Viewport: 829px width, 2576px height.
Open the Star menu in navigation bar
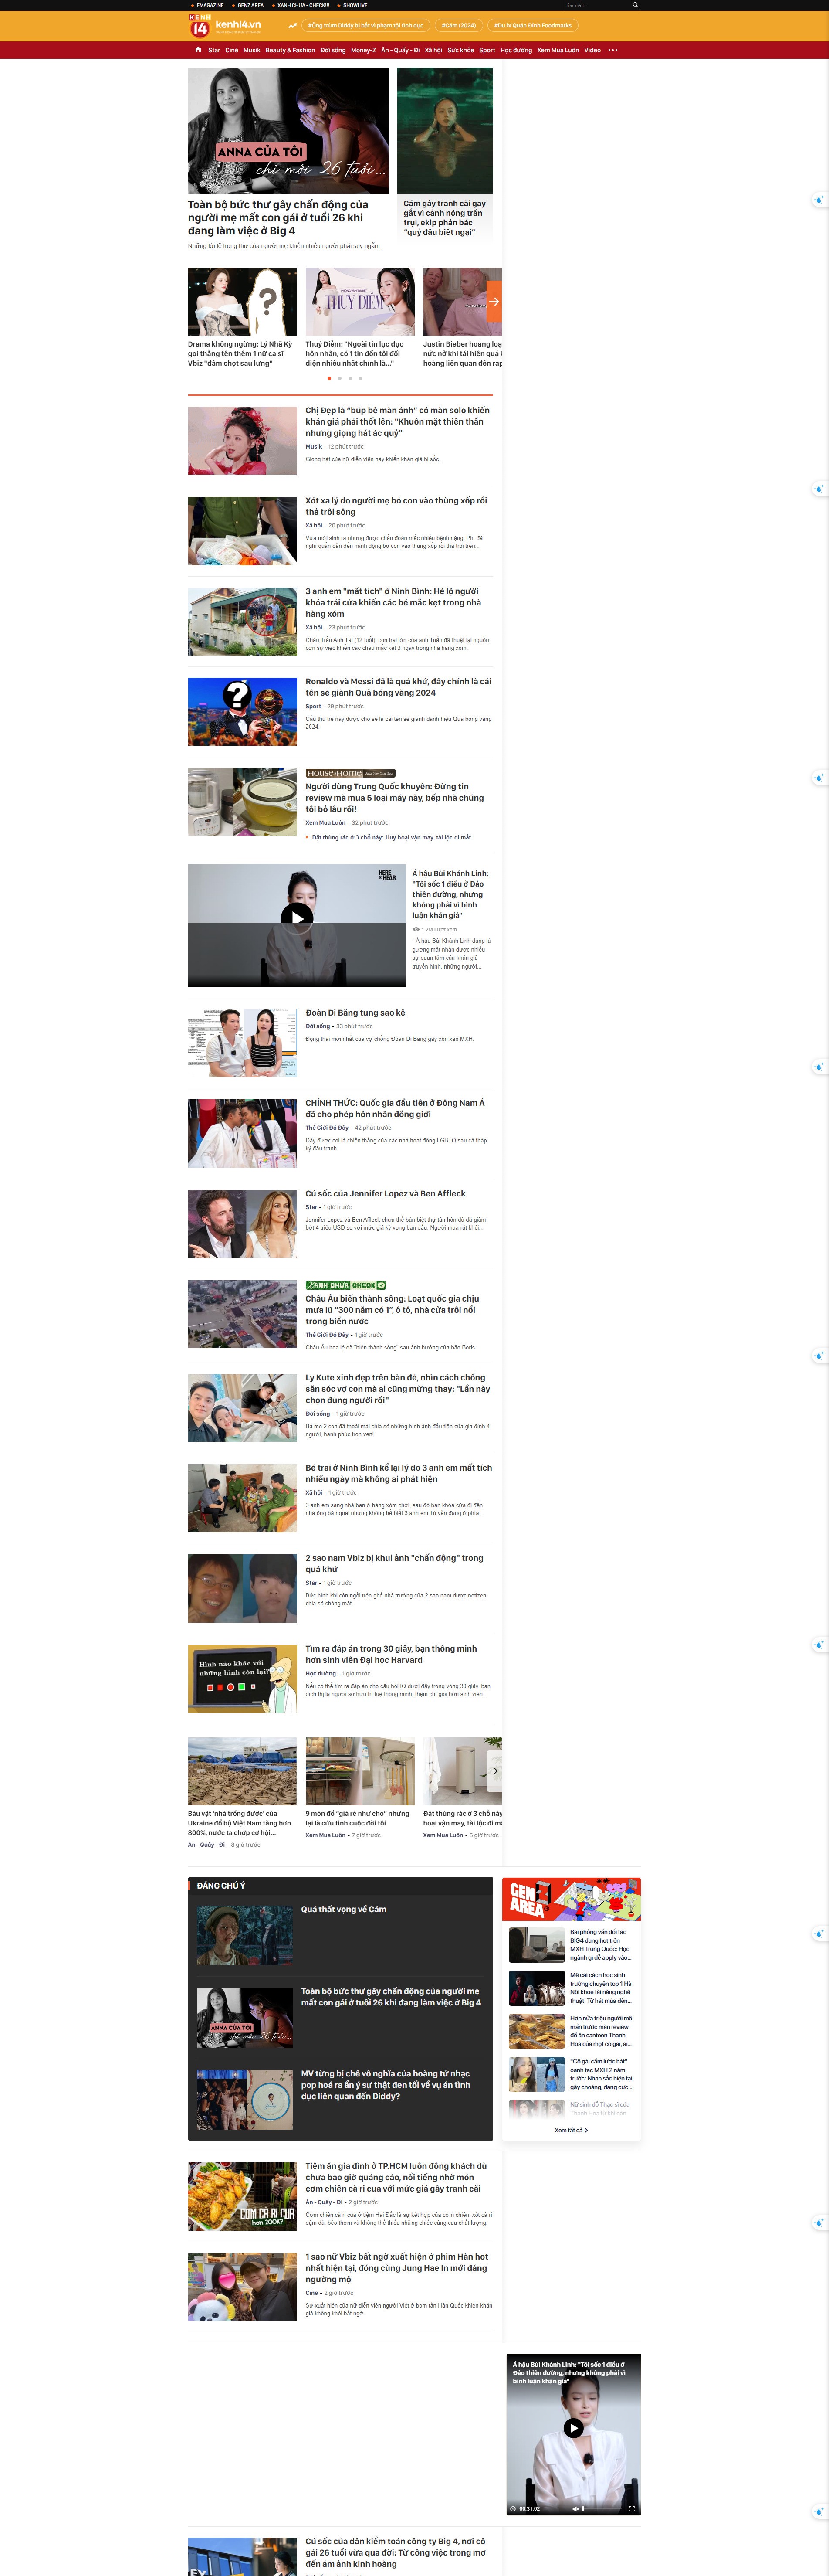[214, 50]
